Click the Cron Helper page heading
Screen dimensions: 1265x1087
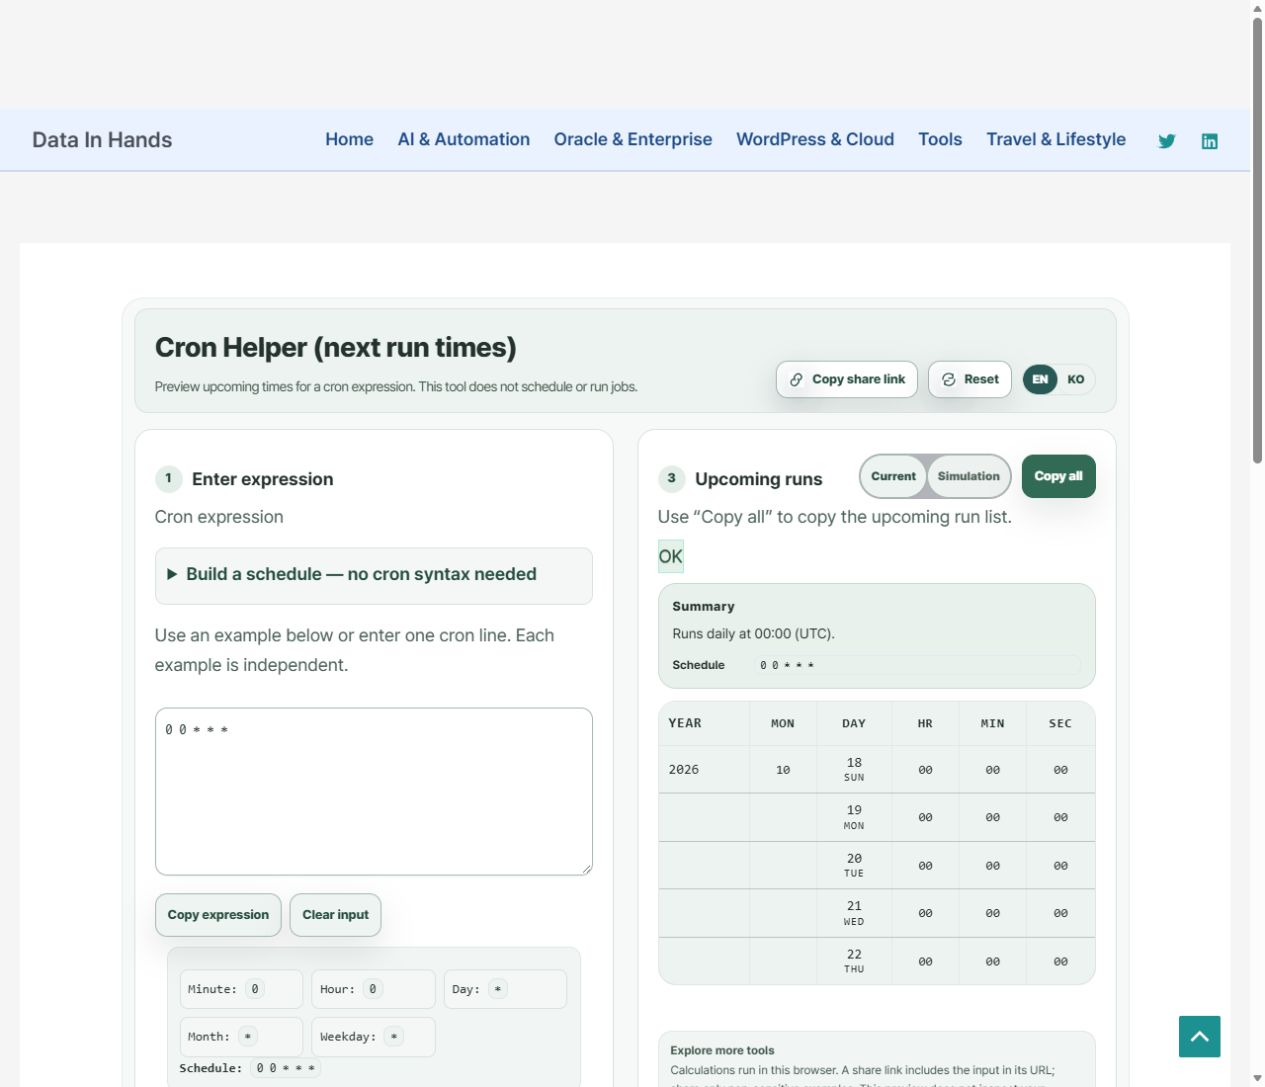[x=335, y=348]
